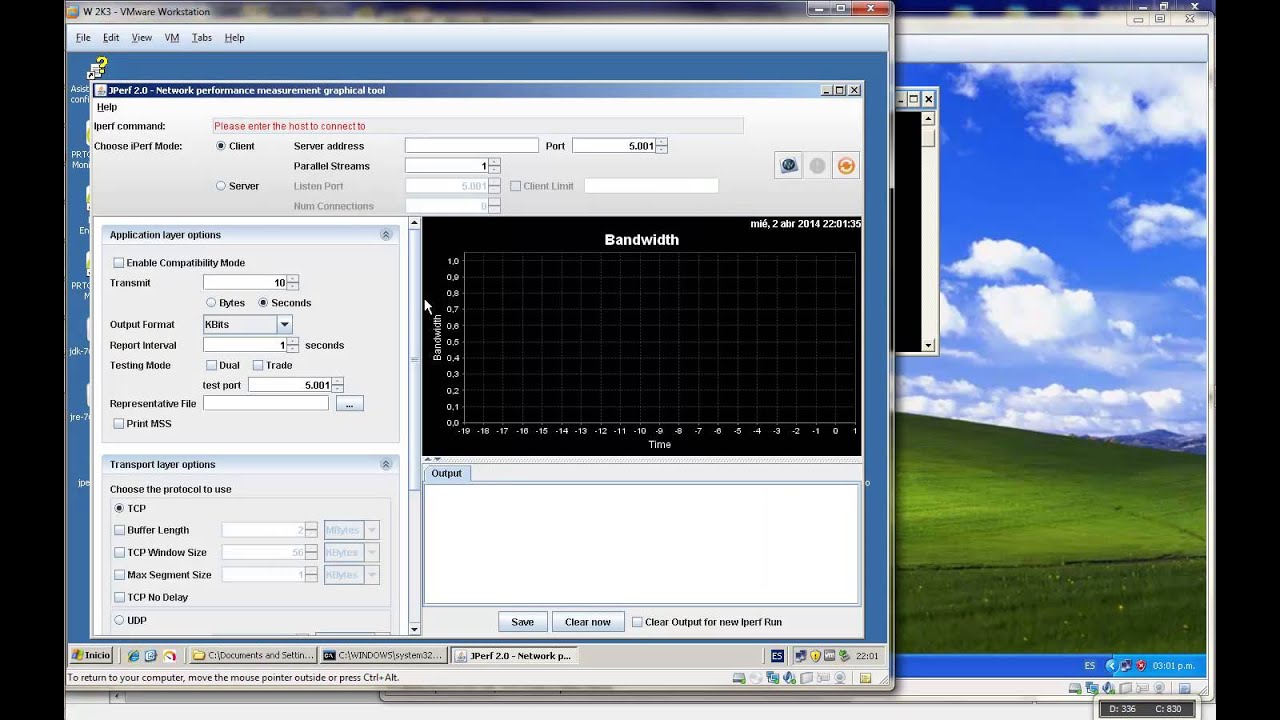Enable the Buffer Length checkbox
Screen dimensions: 1280x720
pos(120,530)
